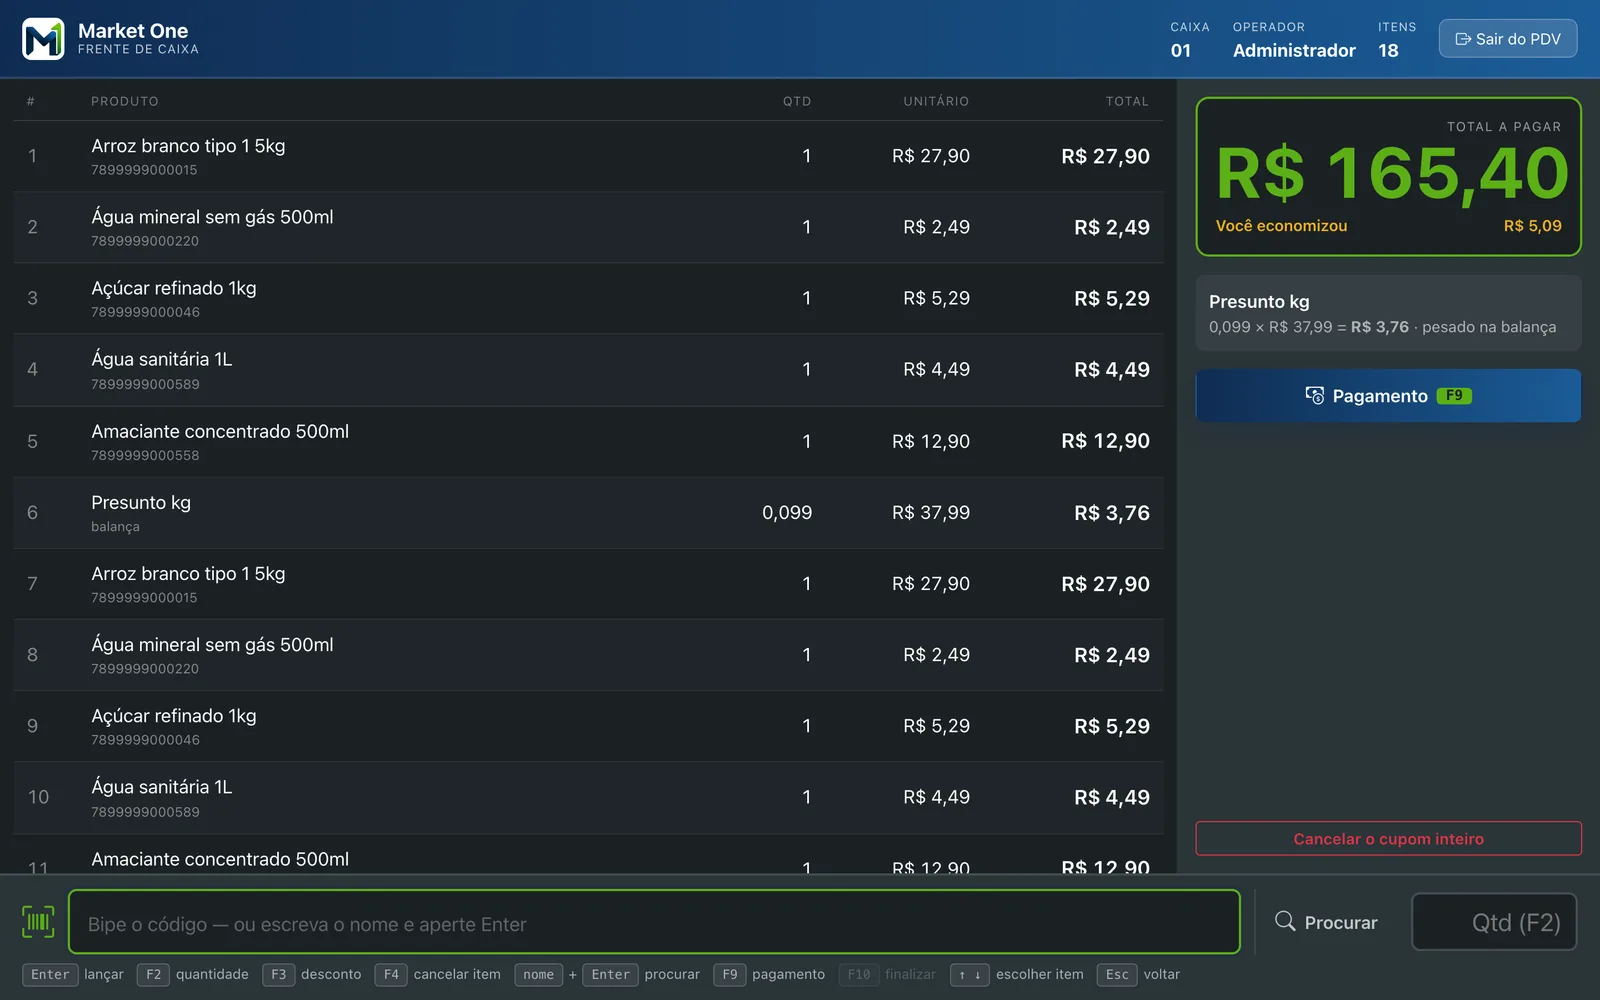Select row 10 Água sanitária 1L
The image size is (1600, 1000).
[588, 797]
